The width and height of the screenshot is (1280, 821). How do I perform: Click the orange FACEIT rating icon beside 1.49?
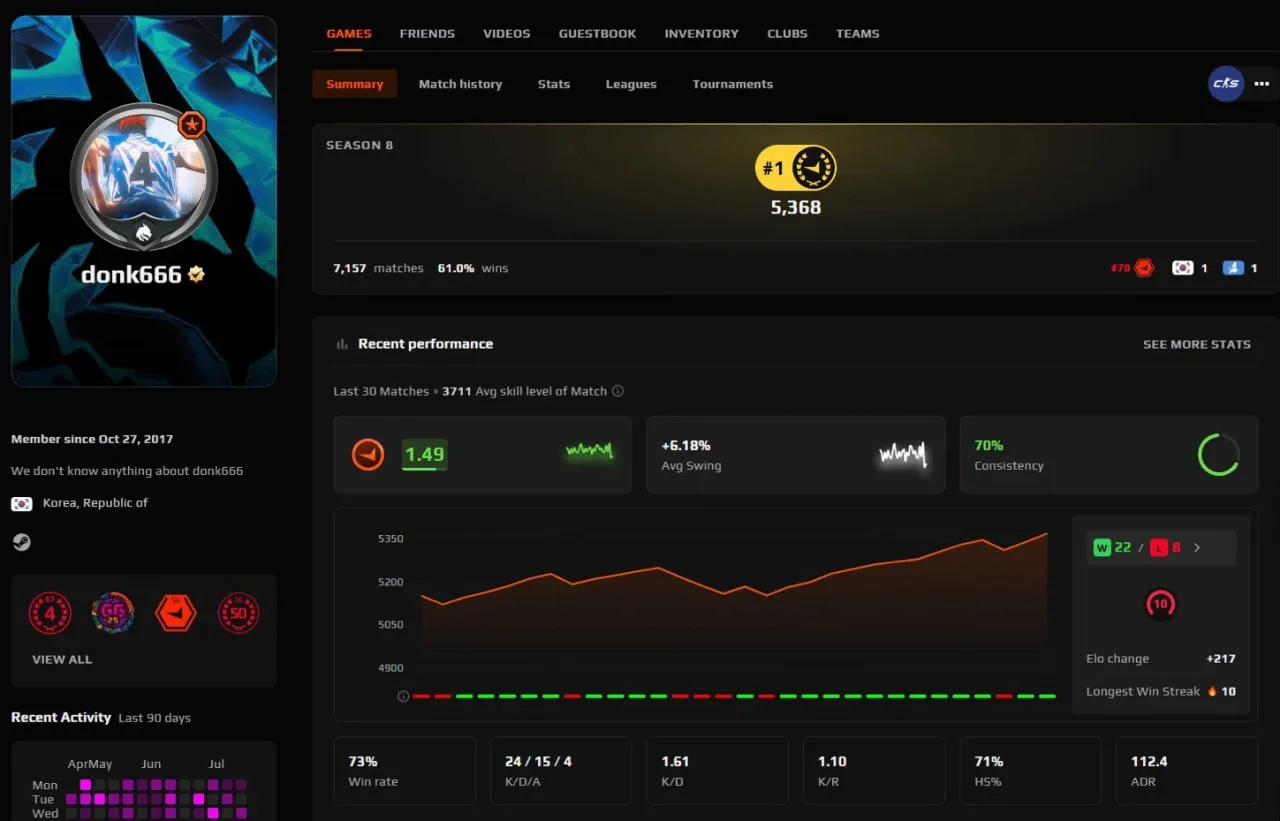click(368, 455)
